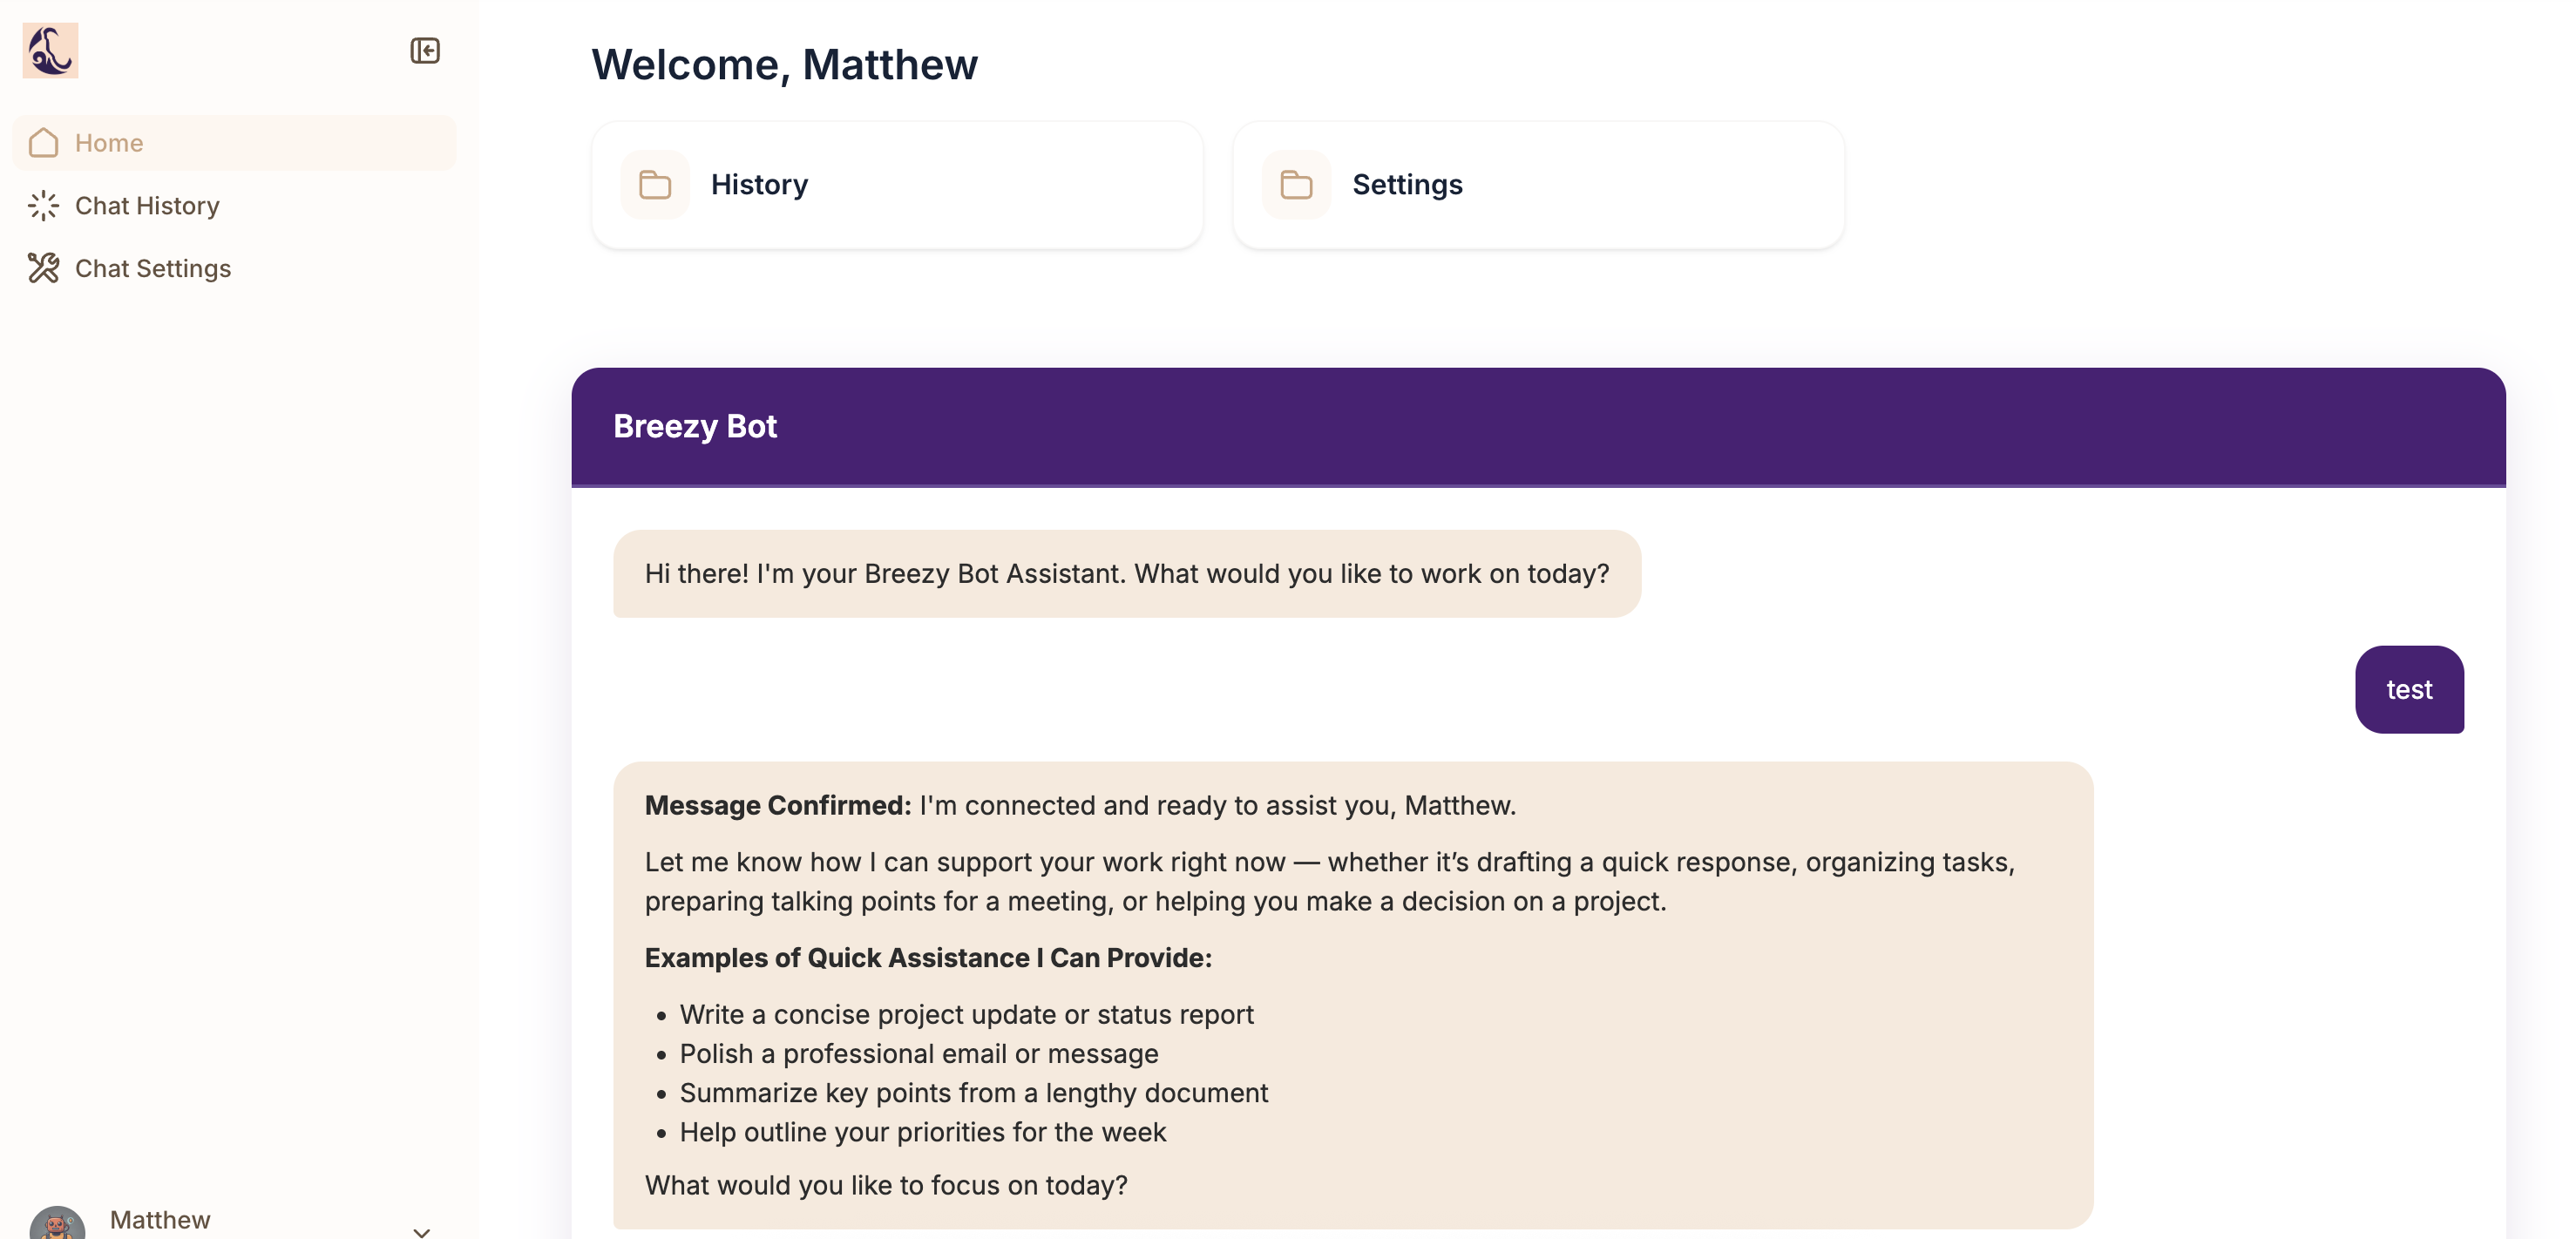
Task: Click the Chat History sparkle icon
Action: [44, 206]
